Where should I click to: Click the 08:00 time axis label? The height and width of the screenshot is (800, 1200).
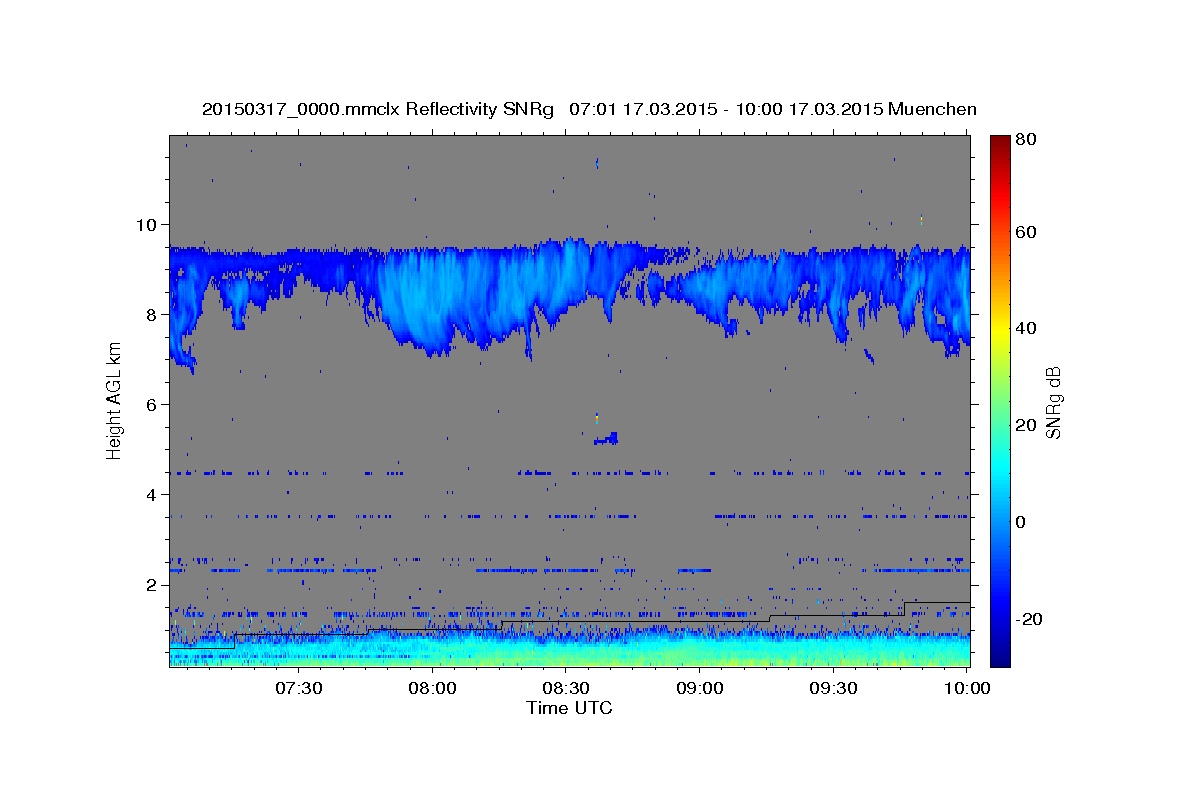[432, 688]
